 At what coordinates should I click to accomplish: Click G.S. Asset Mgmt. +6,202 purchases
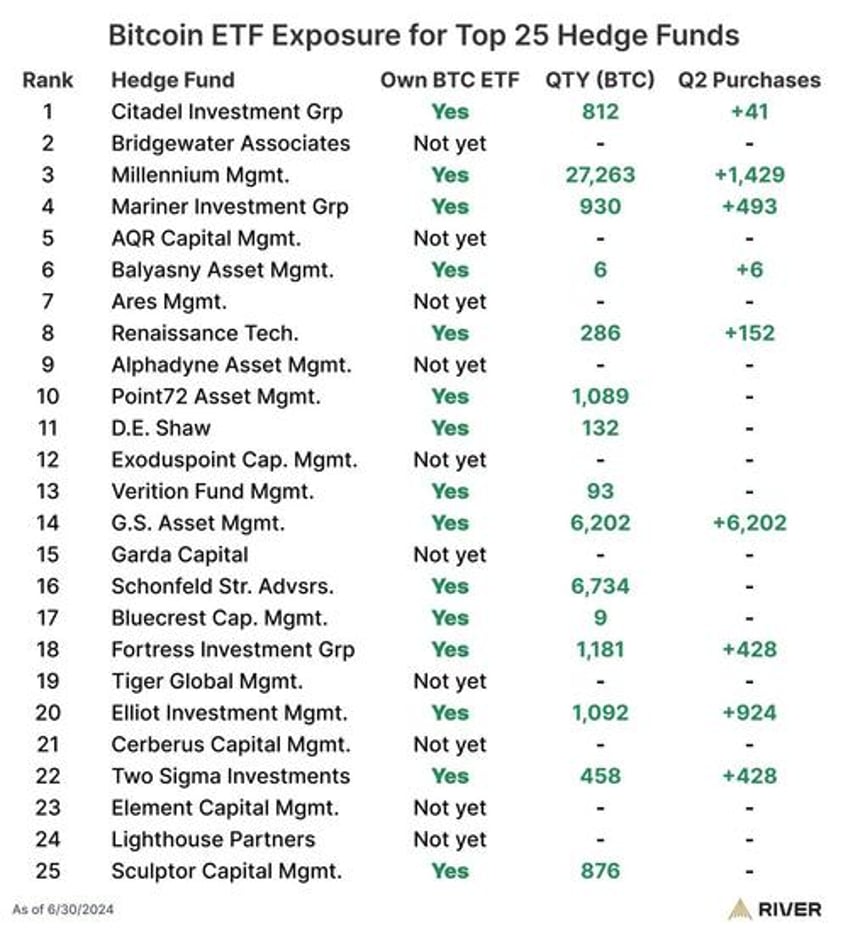pos(749,523)
